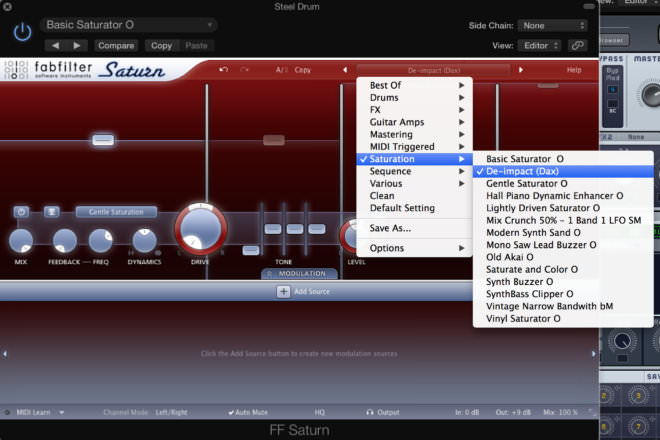
Task: Click the plus Add Source button
Action: point(283,291)
